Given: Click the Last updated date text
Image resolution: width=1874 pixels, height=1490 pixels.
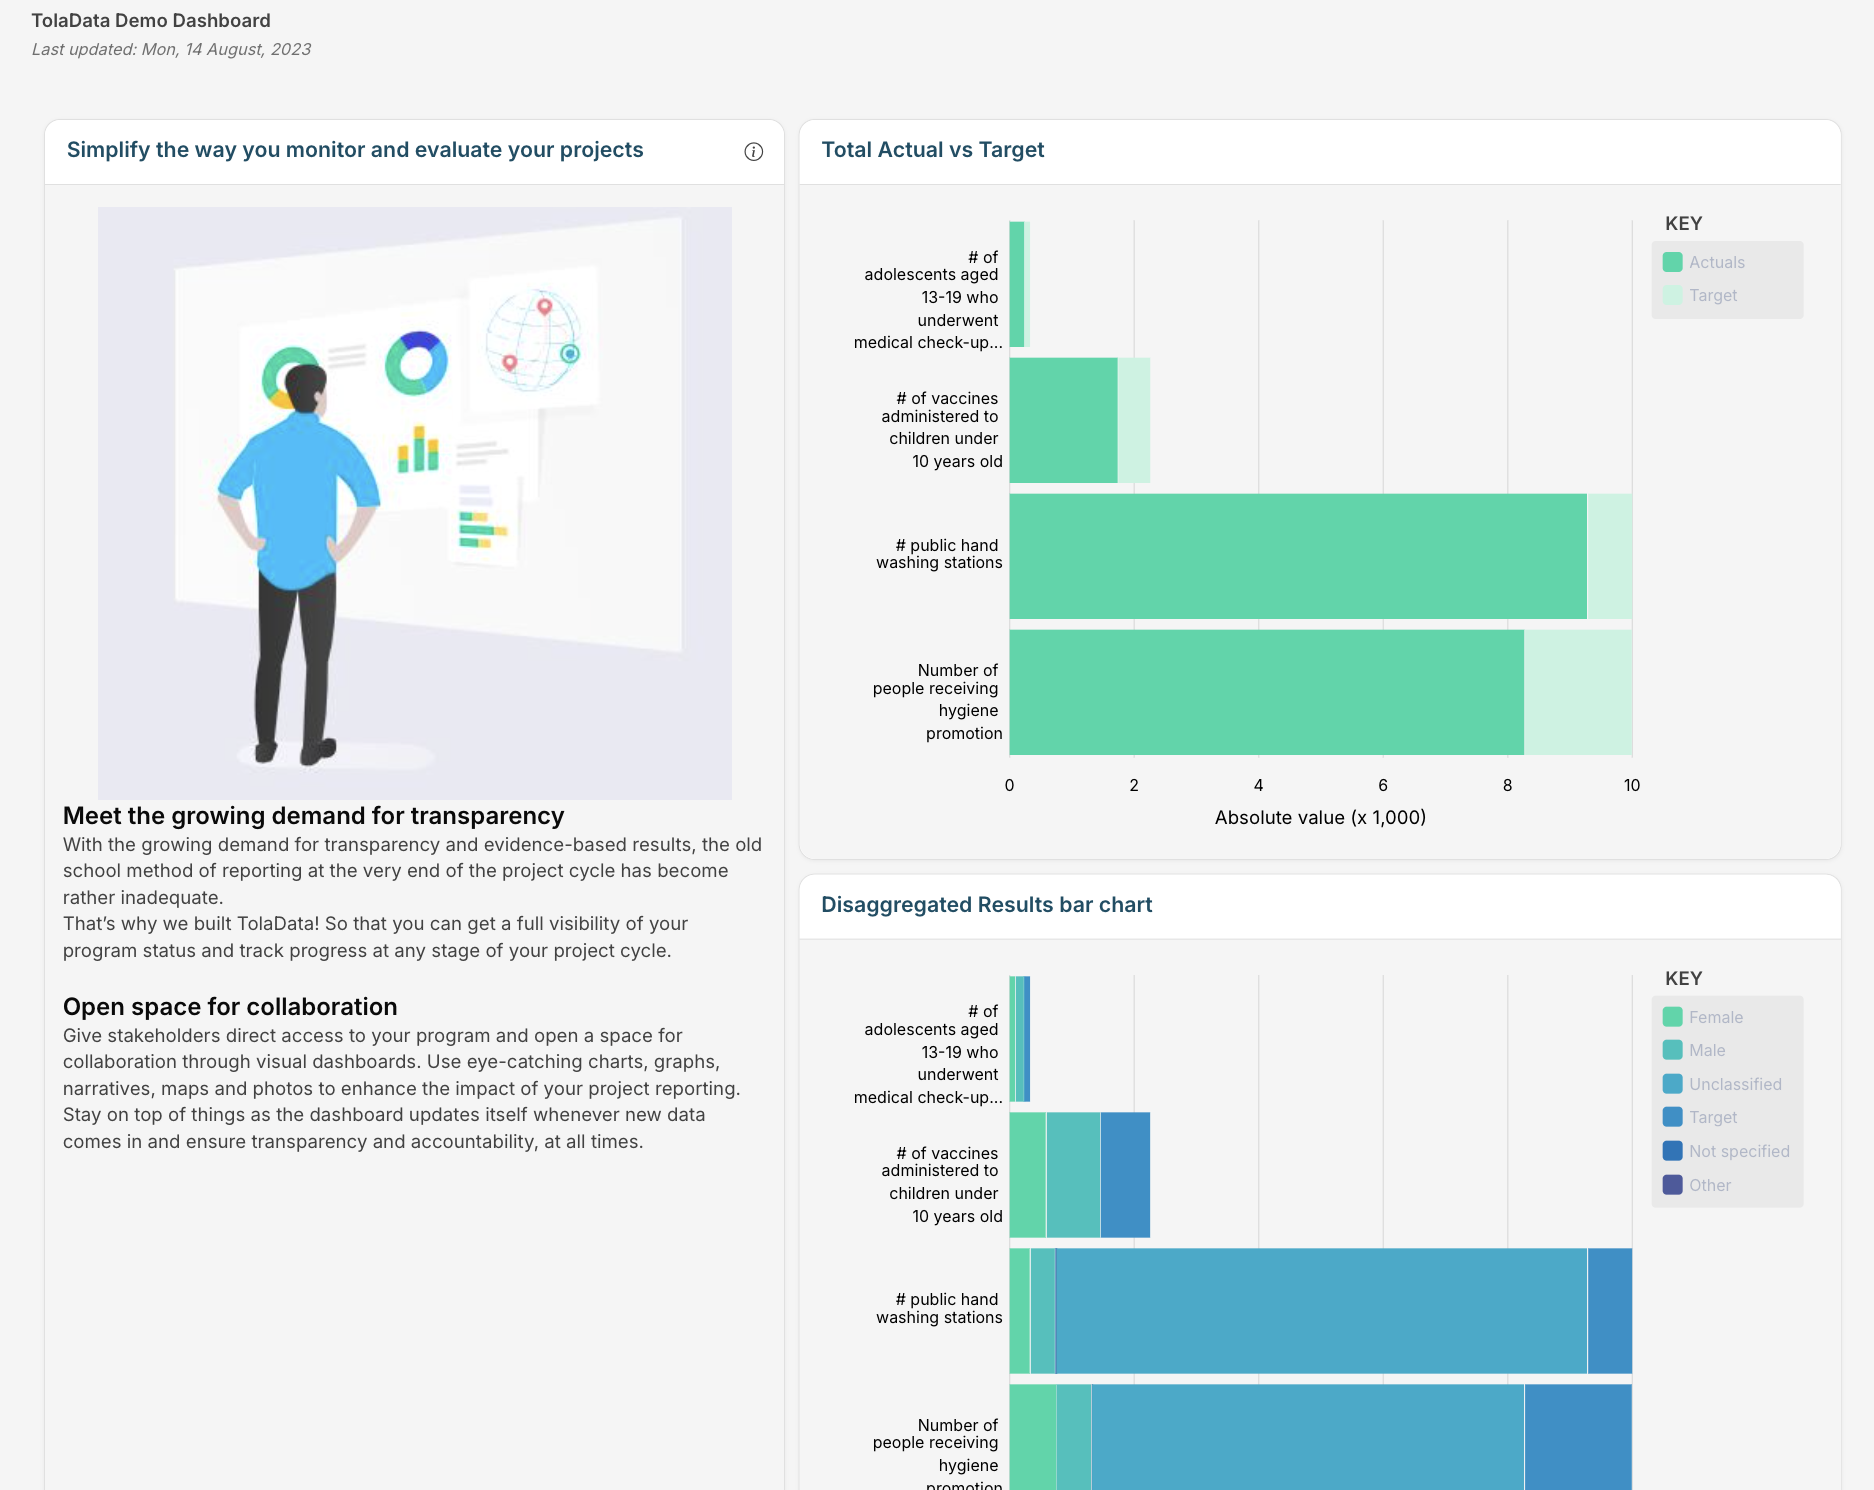Looking at the screenshot, I should click(x=171, y=49).
